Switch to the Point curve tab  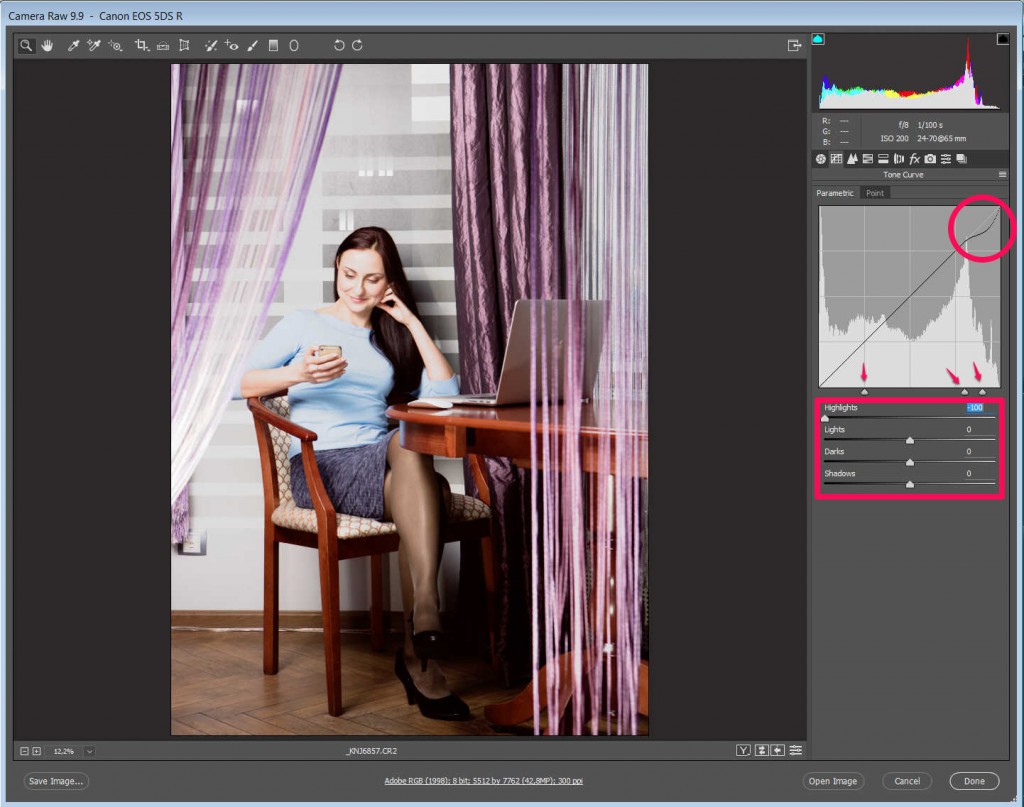click(x=875, y=193)
